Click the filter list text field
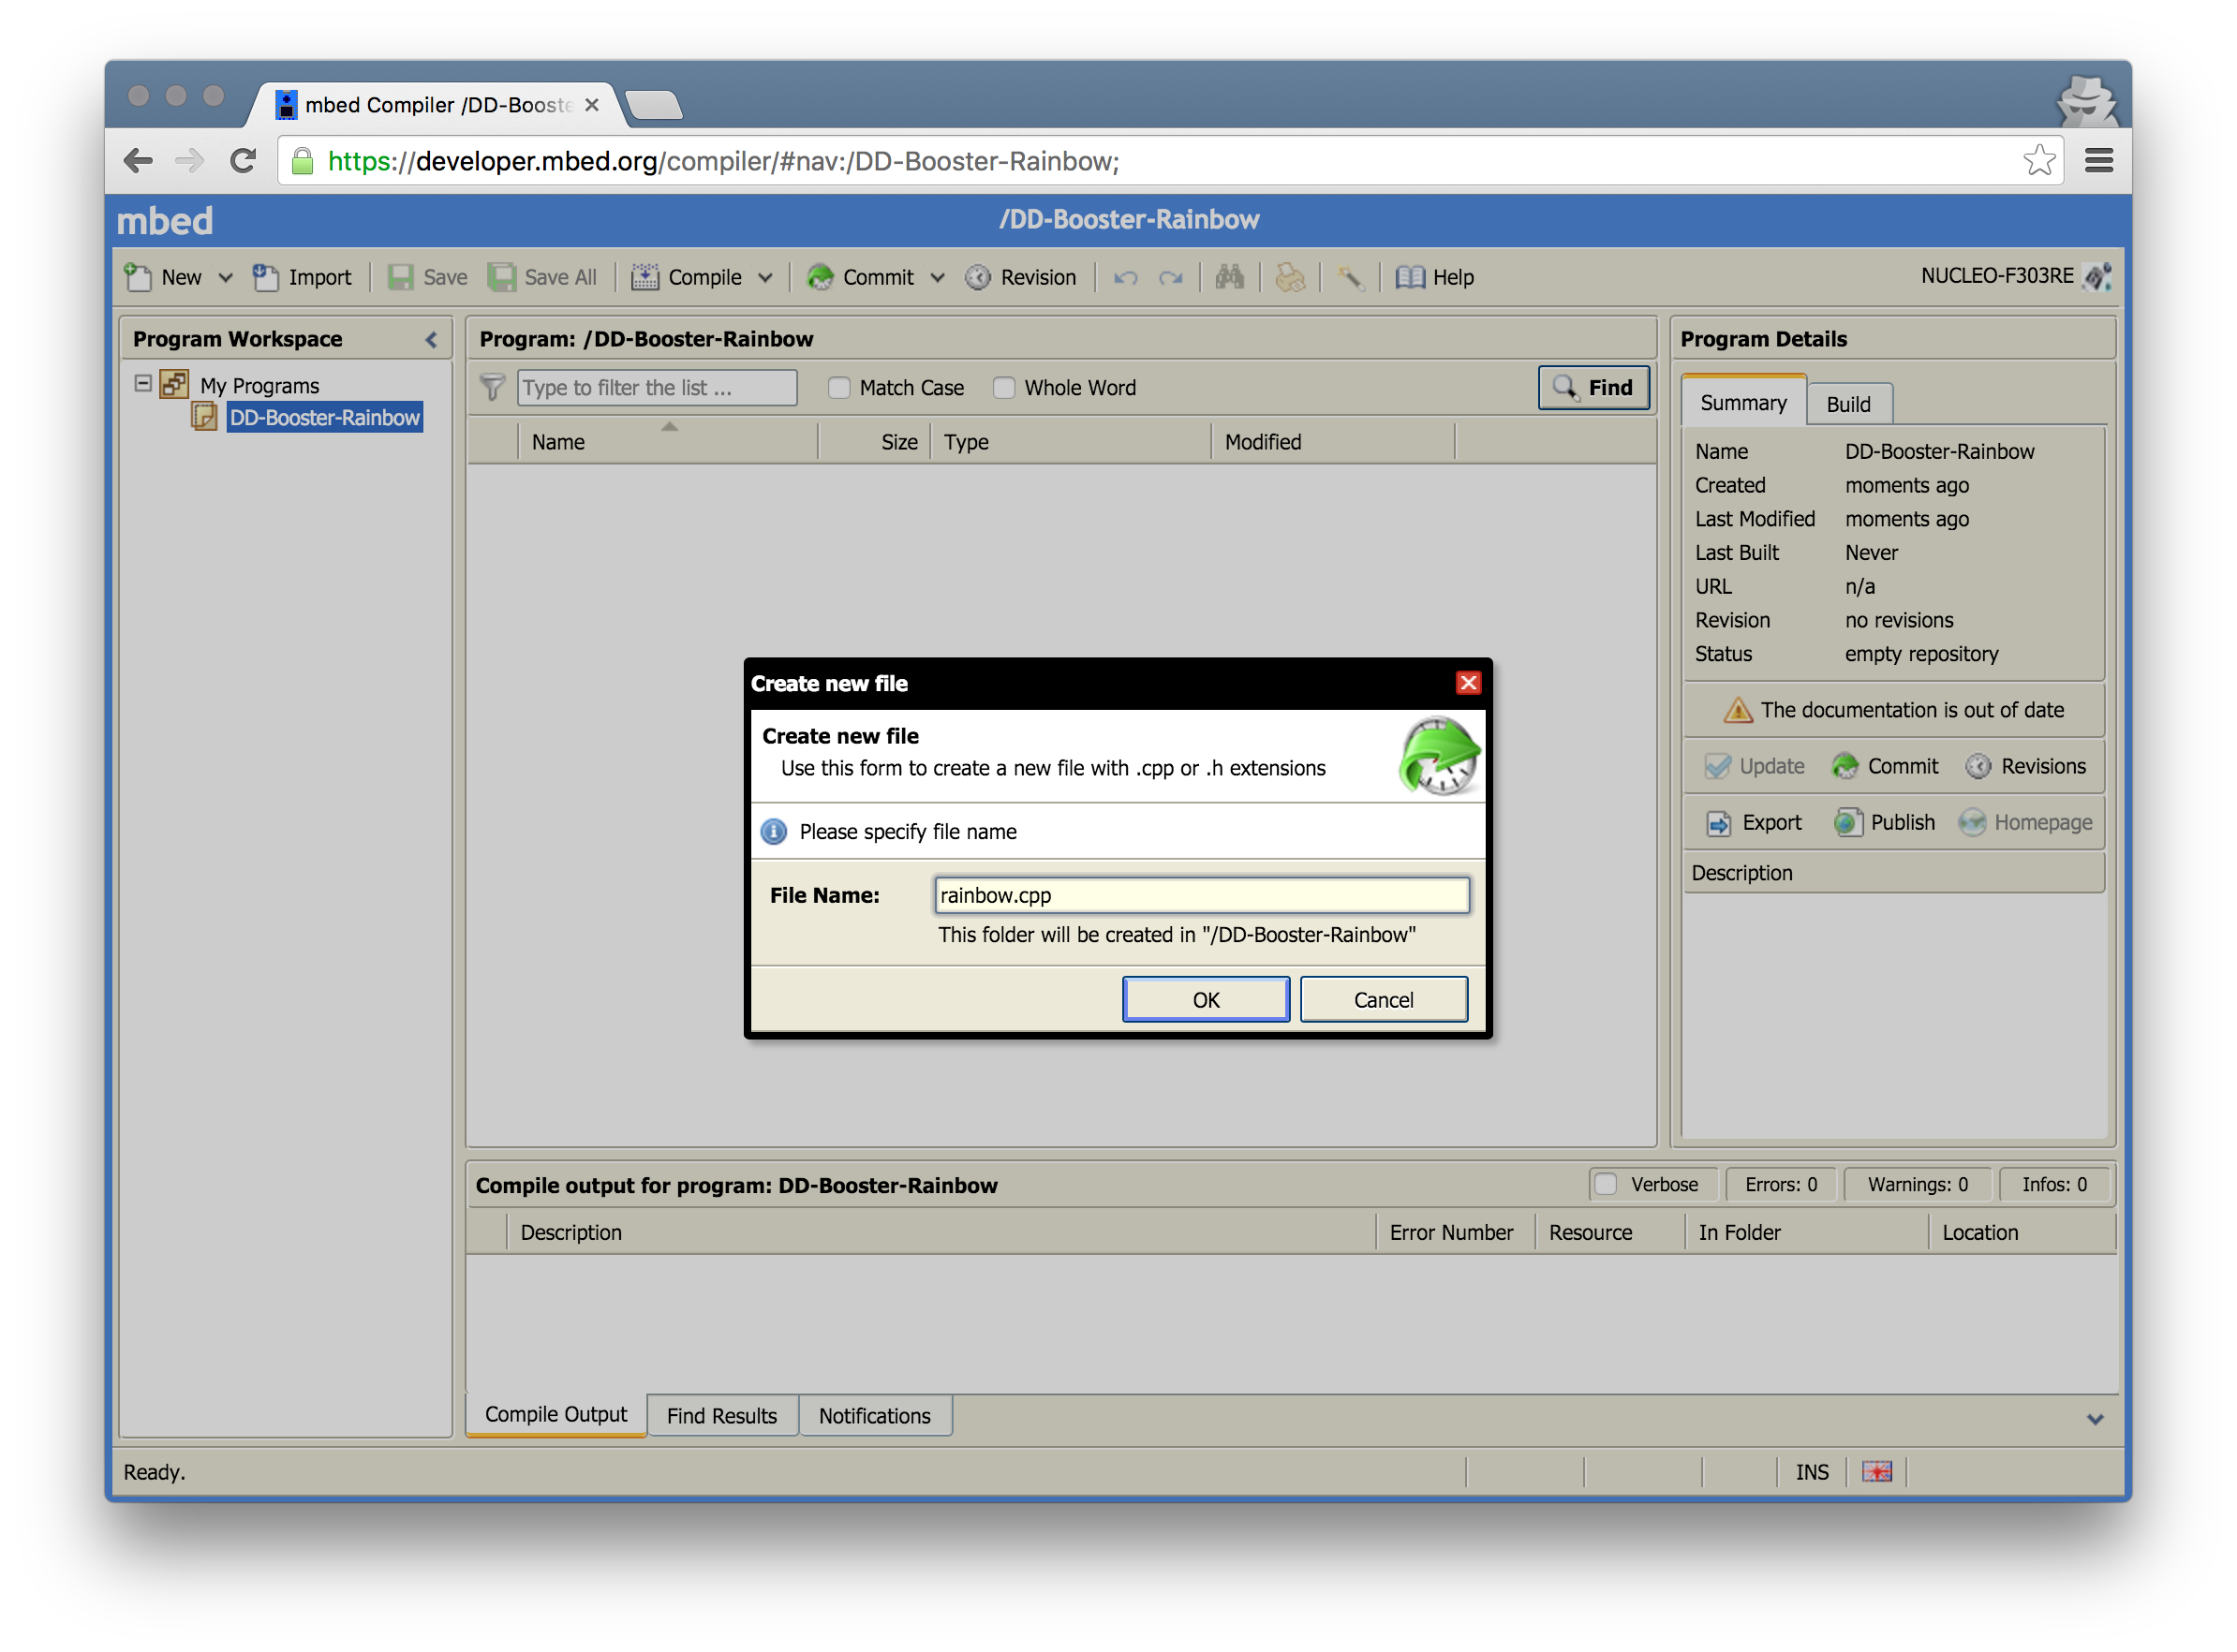Image resolution: width=2237 pixels, height=1652 pixels. [657, 387]
